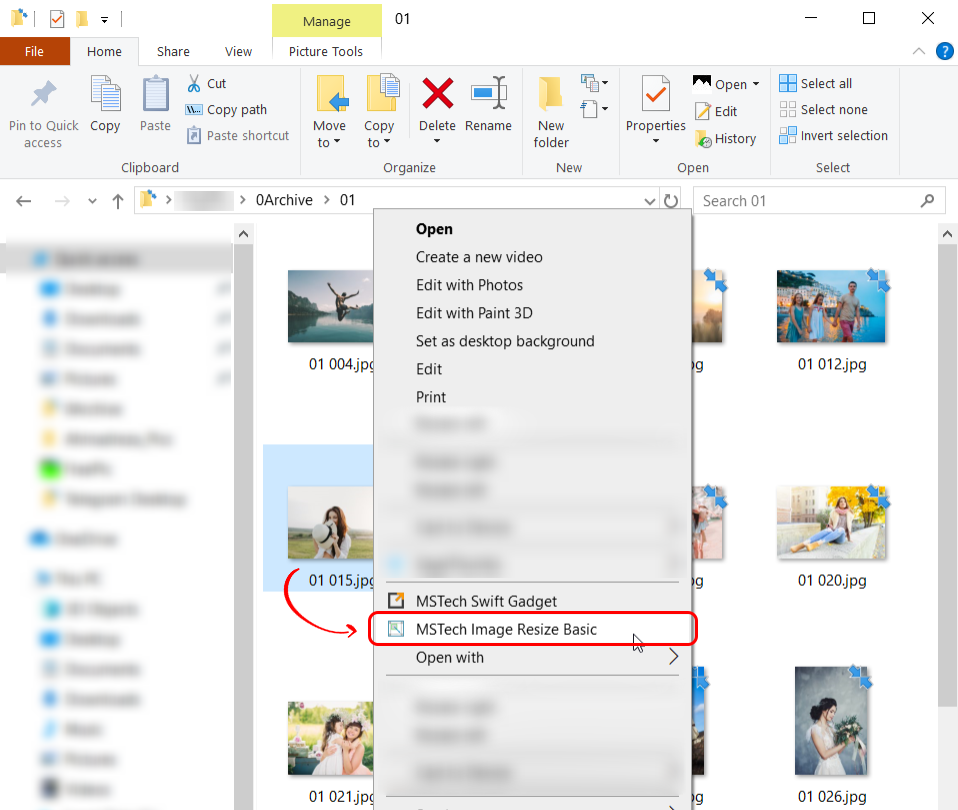
Task: Click the Delete icon in ribbon
Action: (x=437, y=94)
